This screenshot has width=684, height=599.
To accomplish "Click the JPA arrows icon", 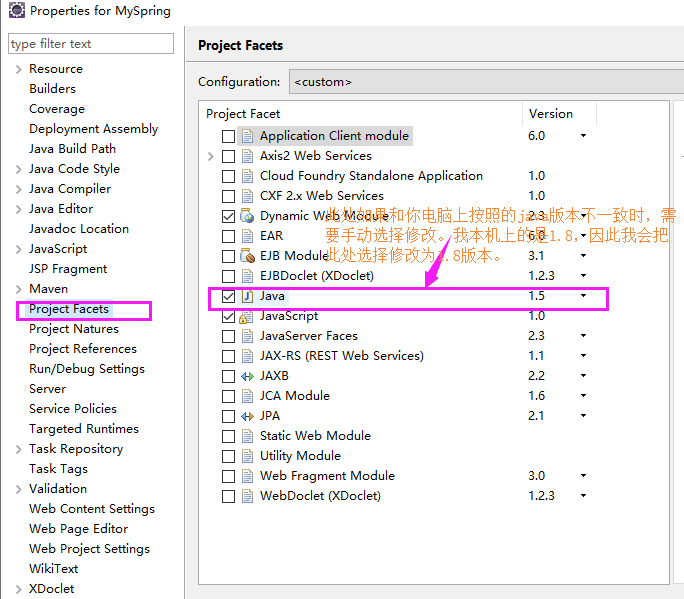I will pos(247,416).
